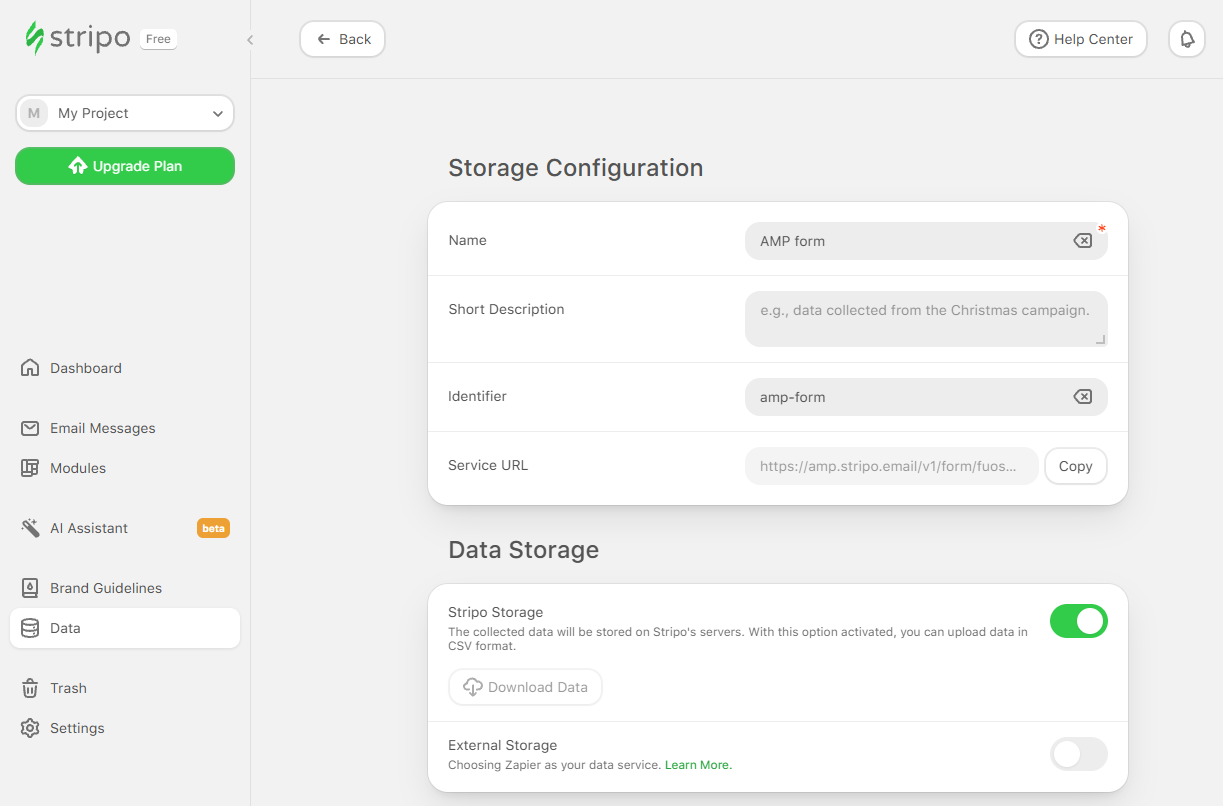Click the Dashboard home icon
This screenshot has height=806, width=1223.
(x=30, y=368)
